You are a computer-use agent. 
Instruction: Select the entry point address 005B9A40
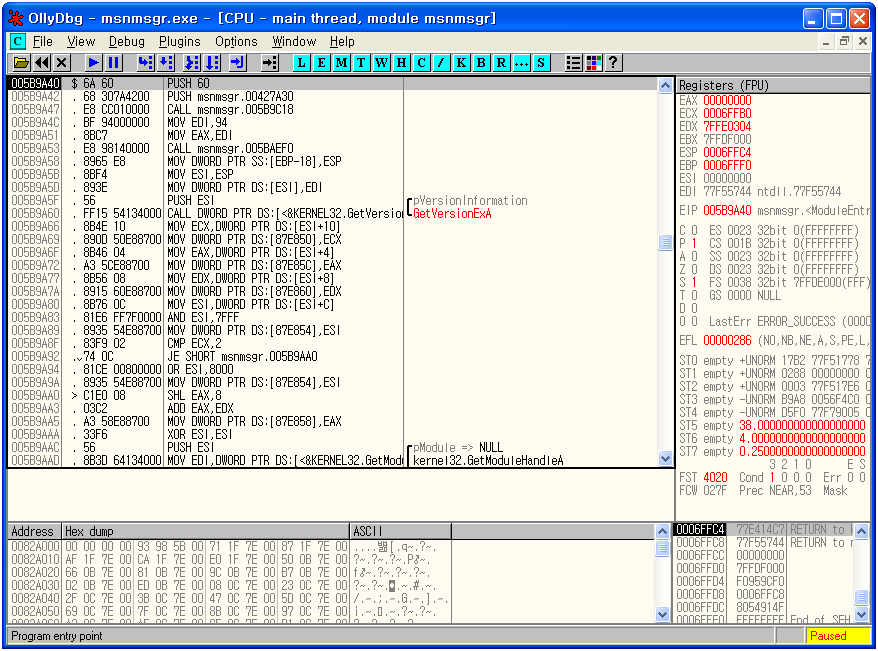tap(35, 83)
